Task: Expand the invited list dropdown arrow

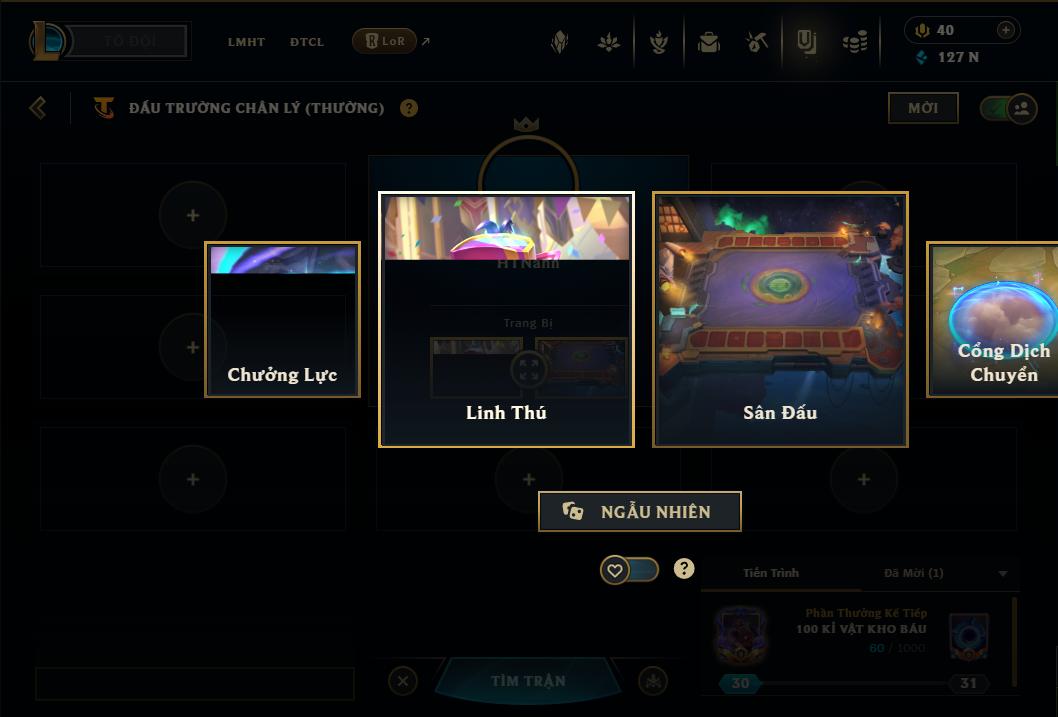Action: tap(1003, 573)
